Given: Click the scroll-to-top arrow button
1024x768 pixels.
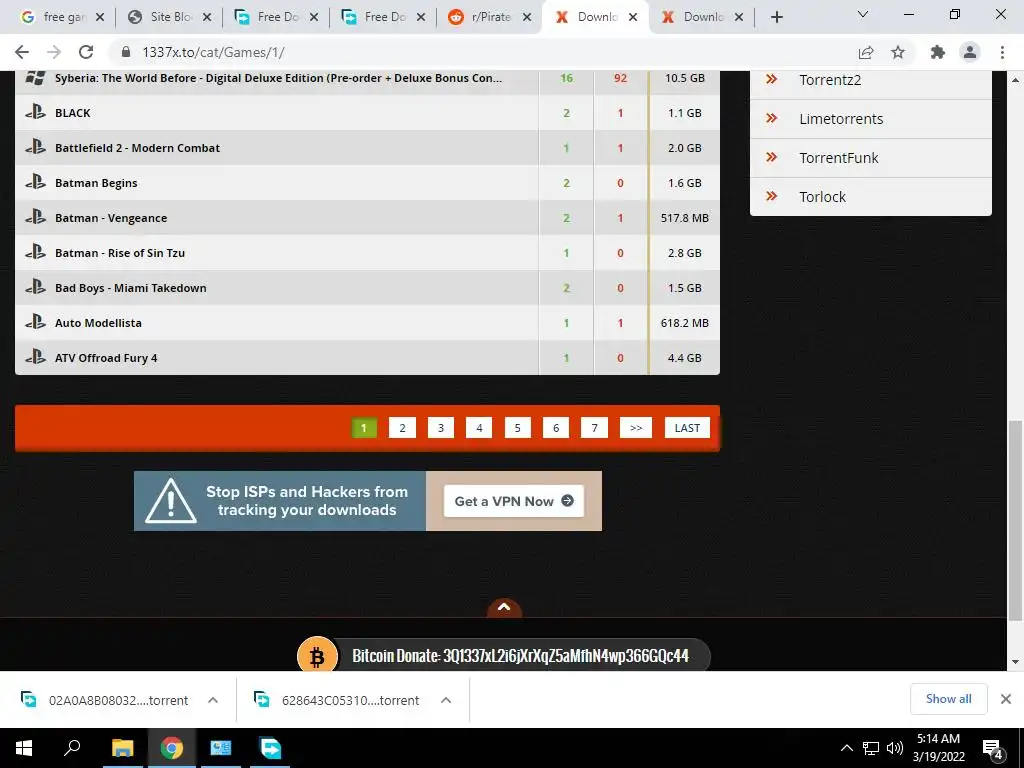Looking at the screenshot, I should pos(504,607).
